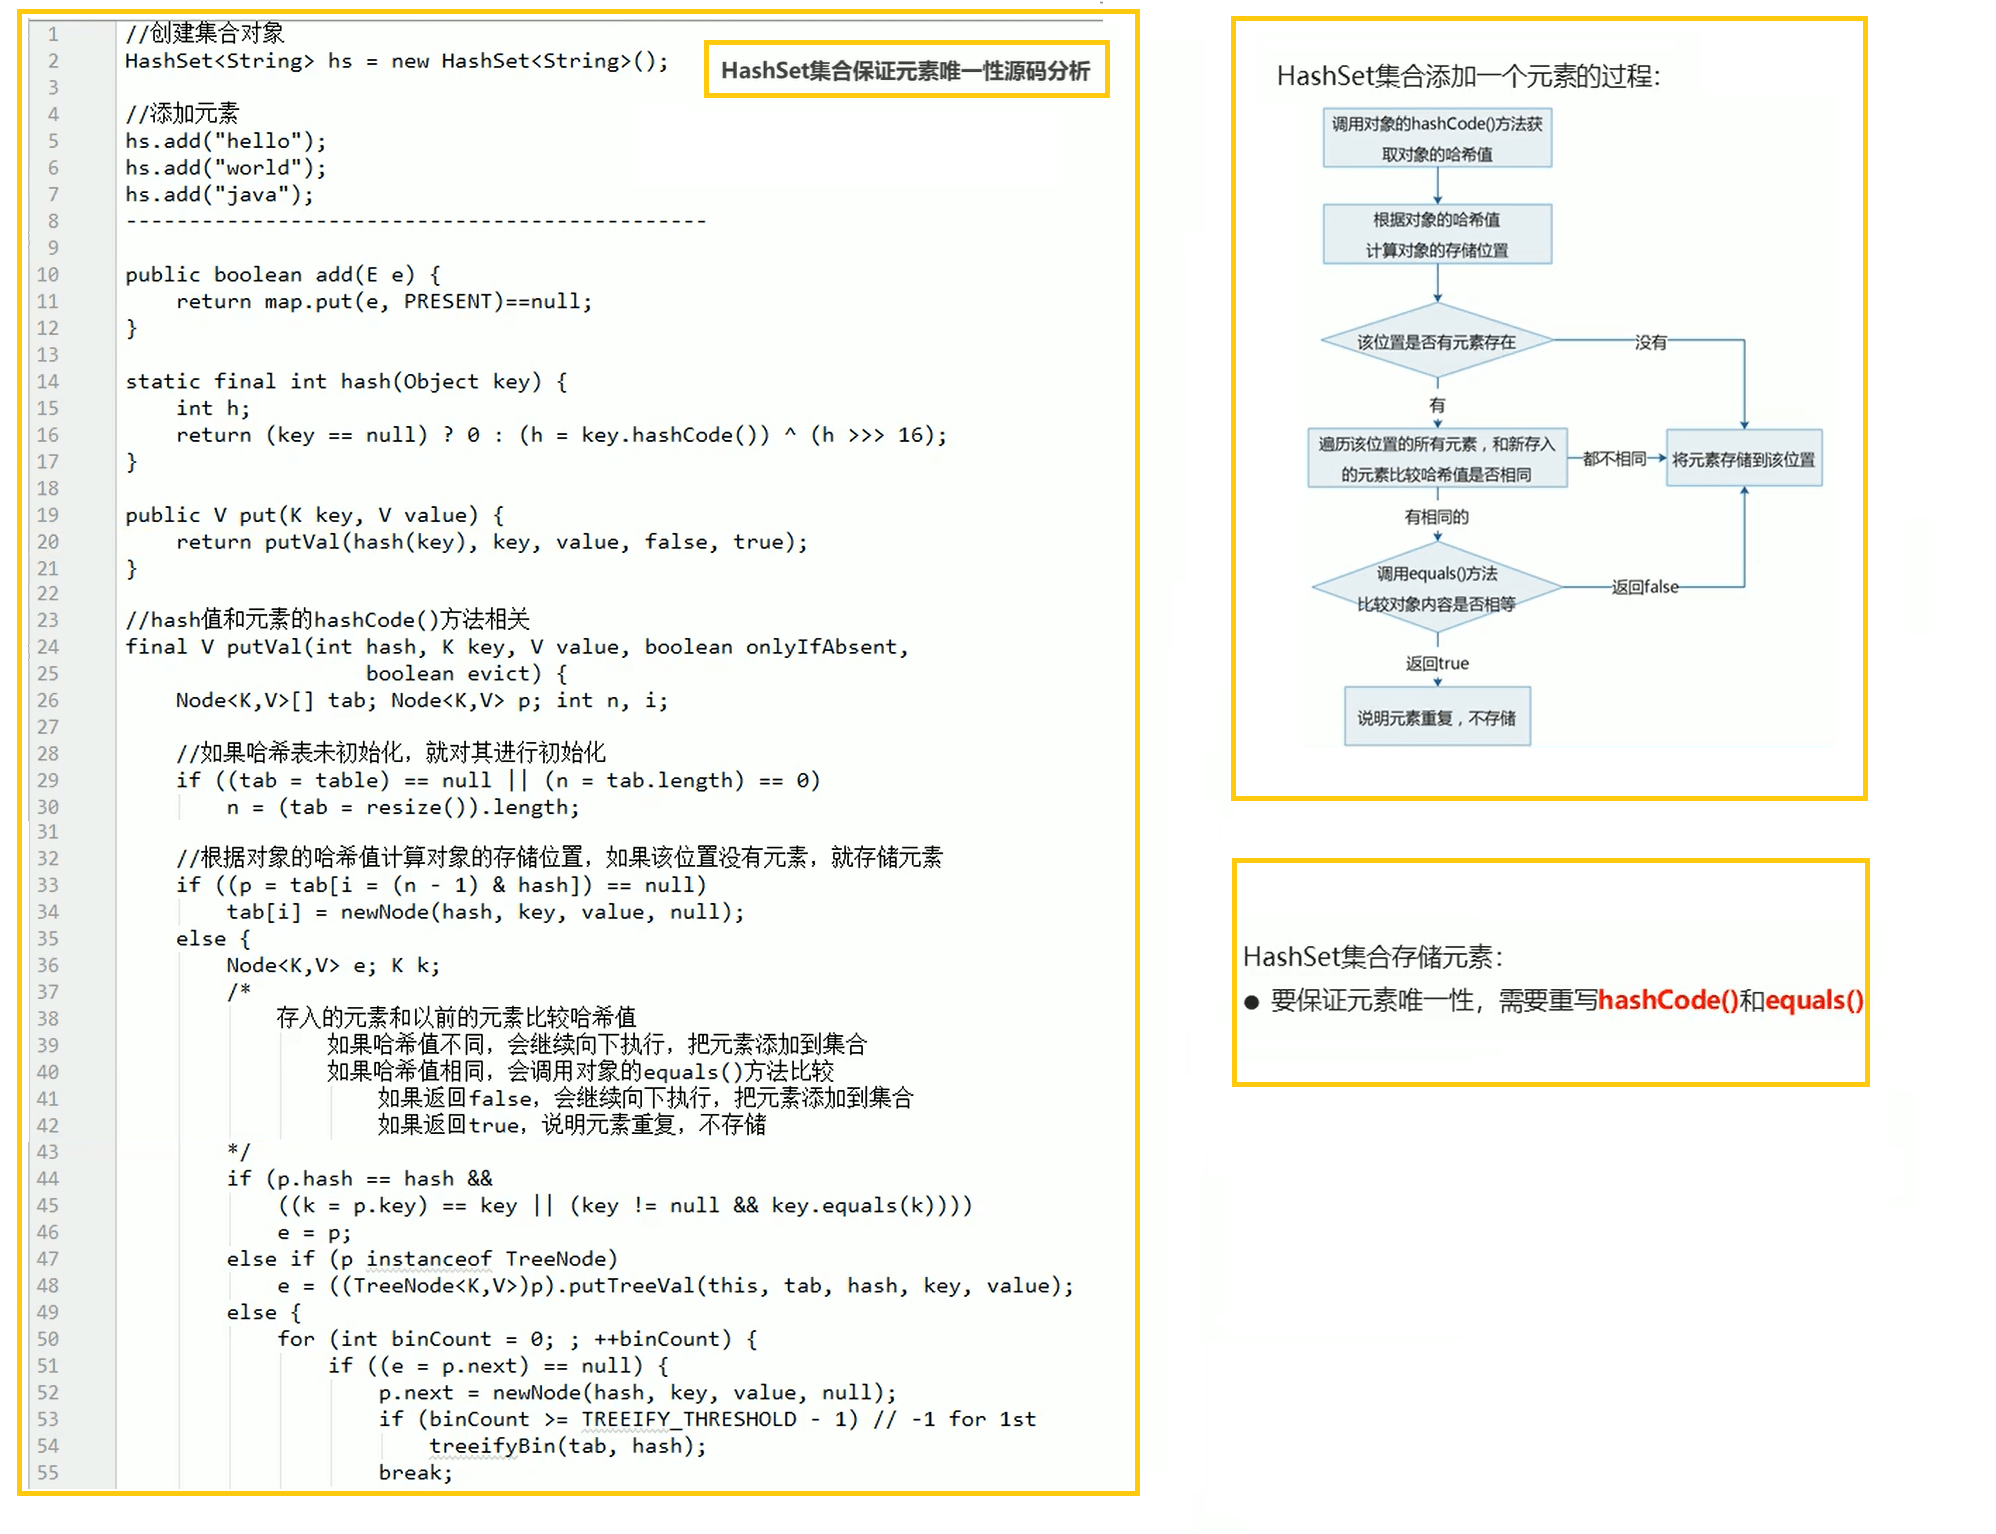Click line number 55 in the gutter

(48, 1474)
